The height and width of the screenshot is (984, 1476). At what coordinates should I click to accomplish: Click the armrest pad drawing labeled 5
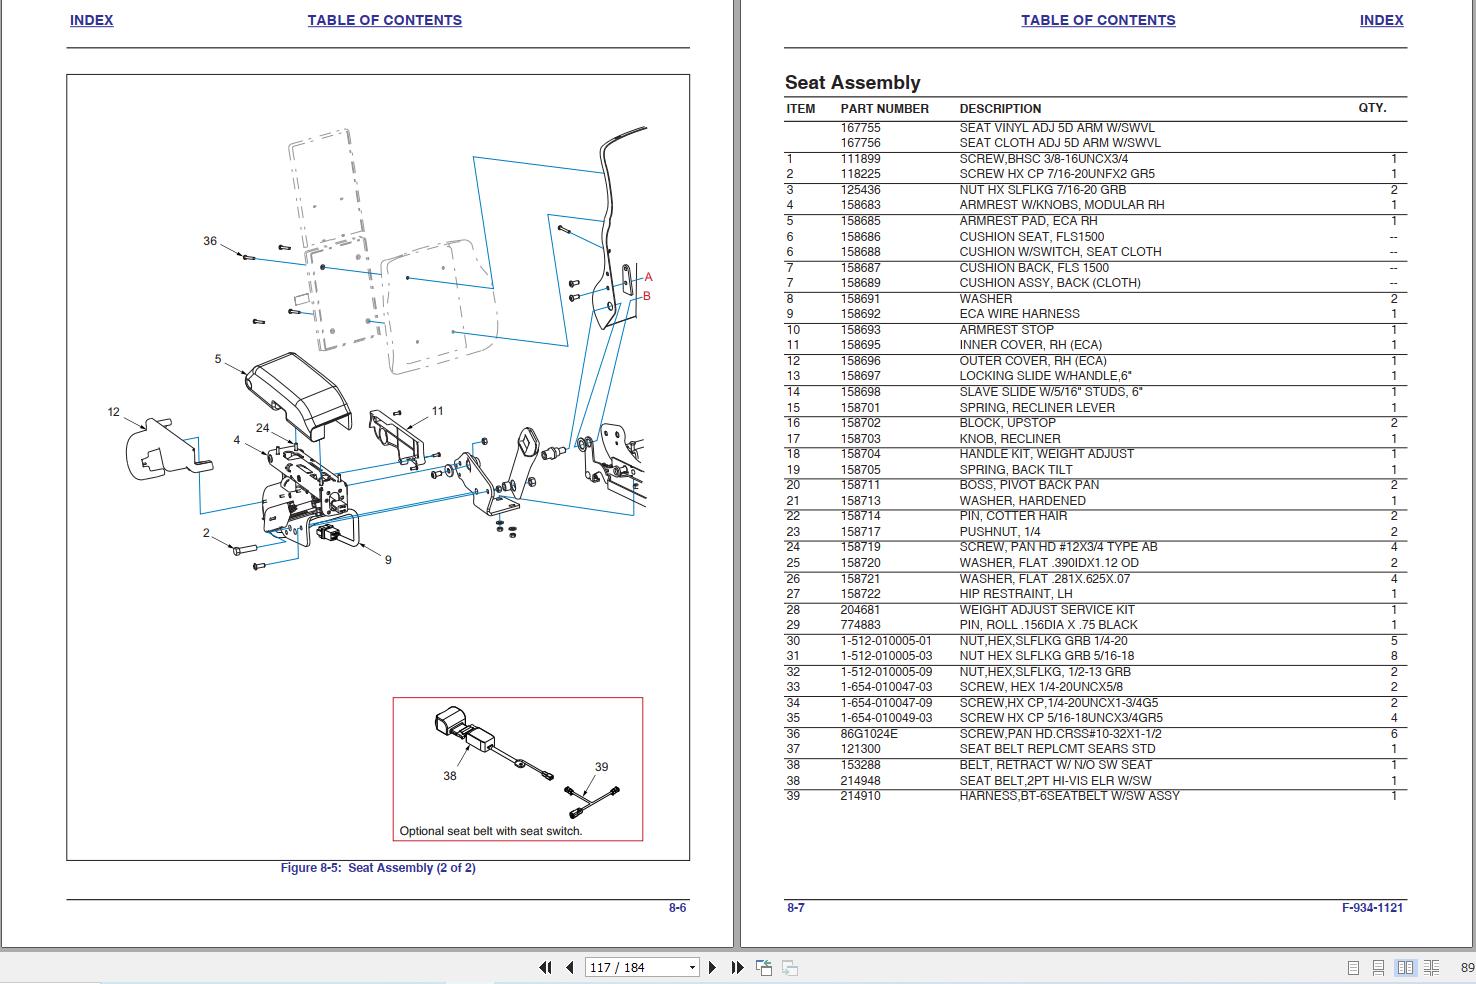coord(298,396)
